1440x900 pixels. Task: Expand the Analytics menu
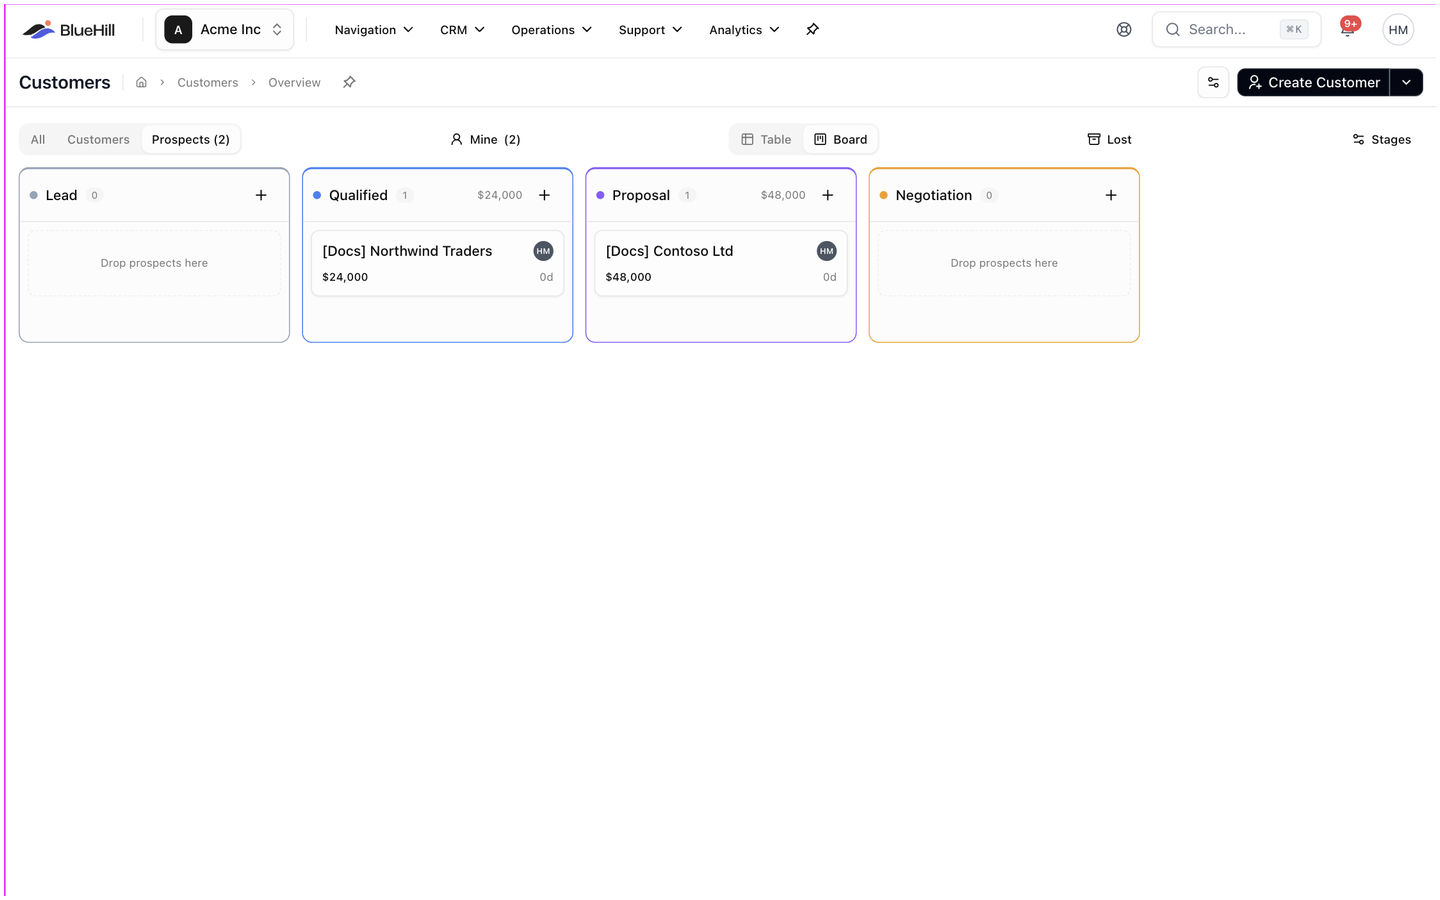tap(744, 30)
